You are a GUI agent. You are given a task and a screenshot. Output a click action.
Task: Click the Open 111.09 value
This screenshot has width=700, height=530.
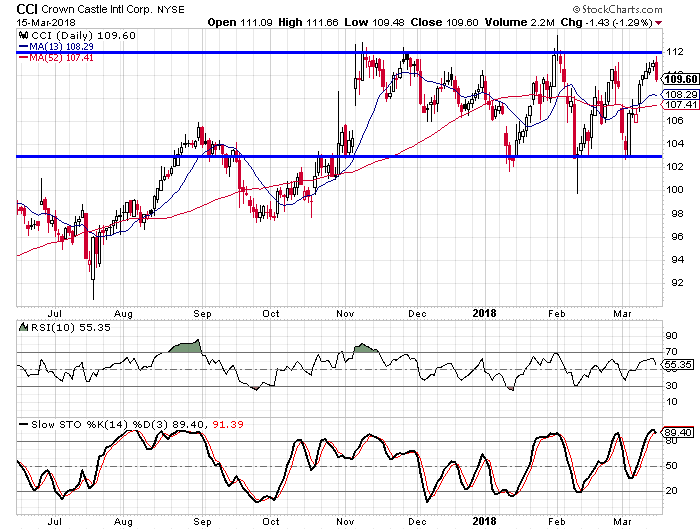(240, 22)
